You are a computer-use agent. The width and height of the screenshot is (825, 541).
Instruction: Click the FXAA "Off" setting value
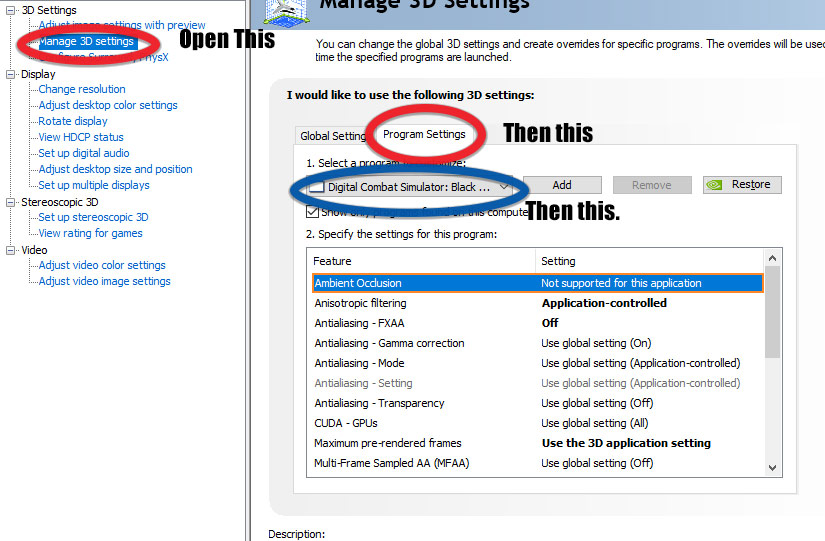tap(550, 323)
